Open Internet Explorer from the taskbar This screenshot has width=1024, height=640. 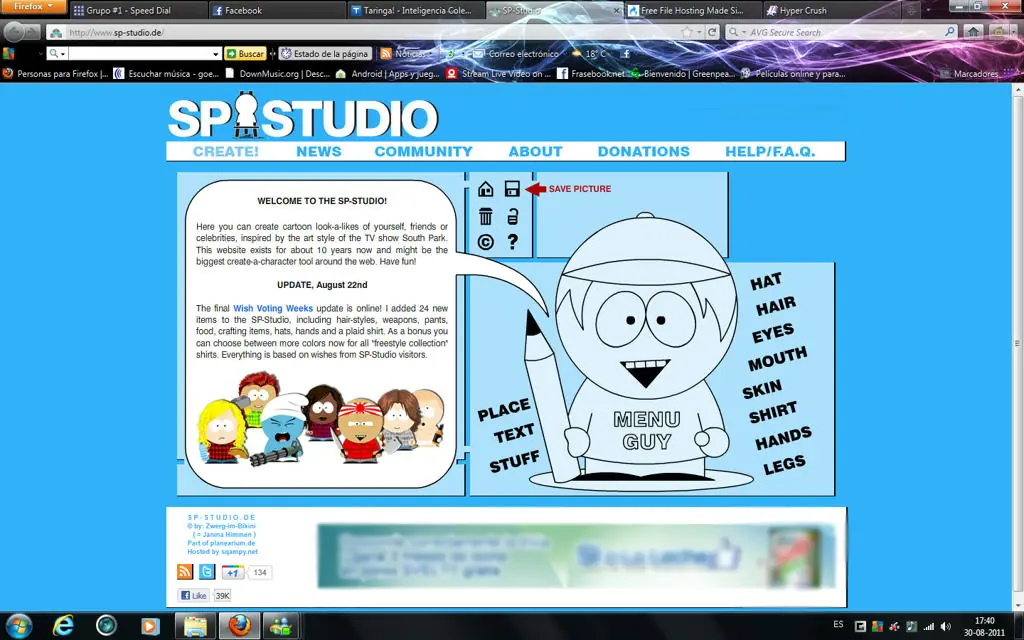point(63,626)
